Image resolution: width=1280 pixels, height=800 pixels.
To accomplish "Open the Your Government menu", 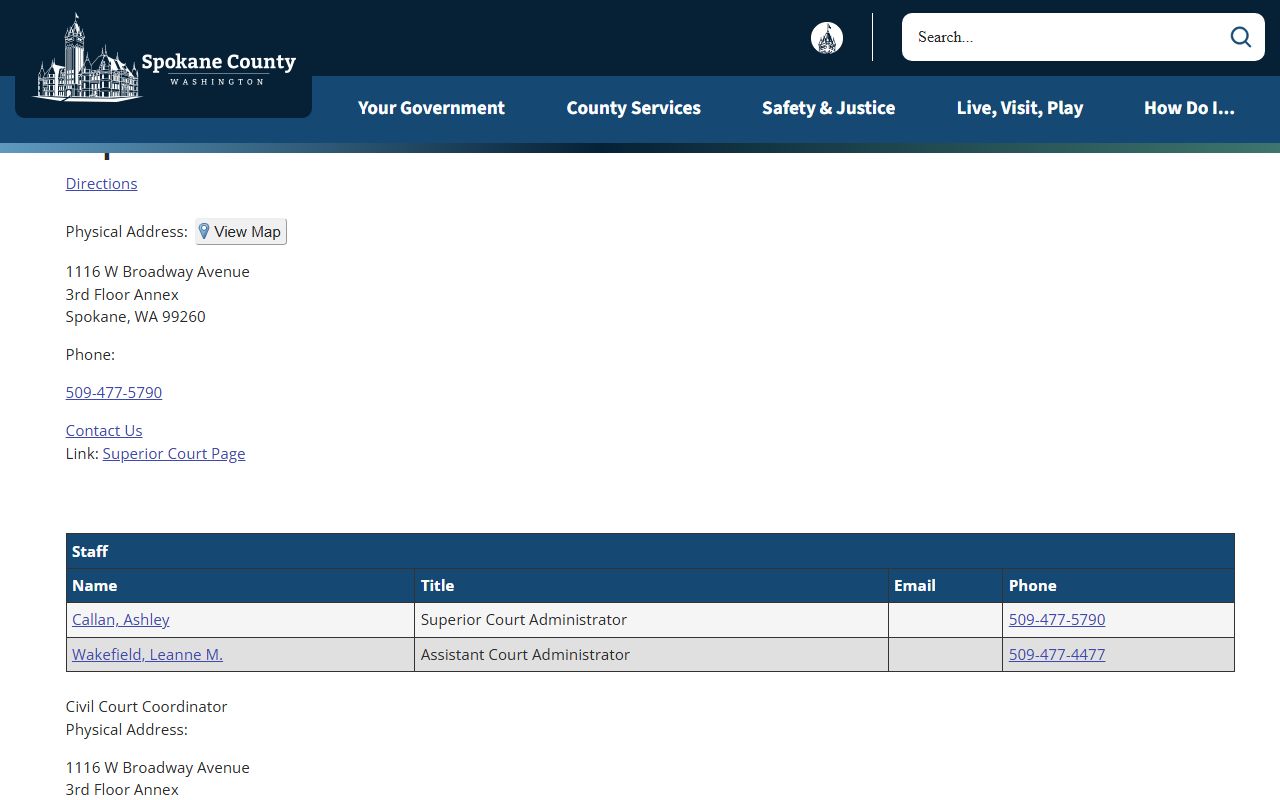I will coord(431,108).
